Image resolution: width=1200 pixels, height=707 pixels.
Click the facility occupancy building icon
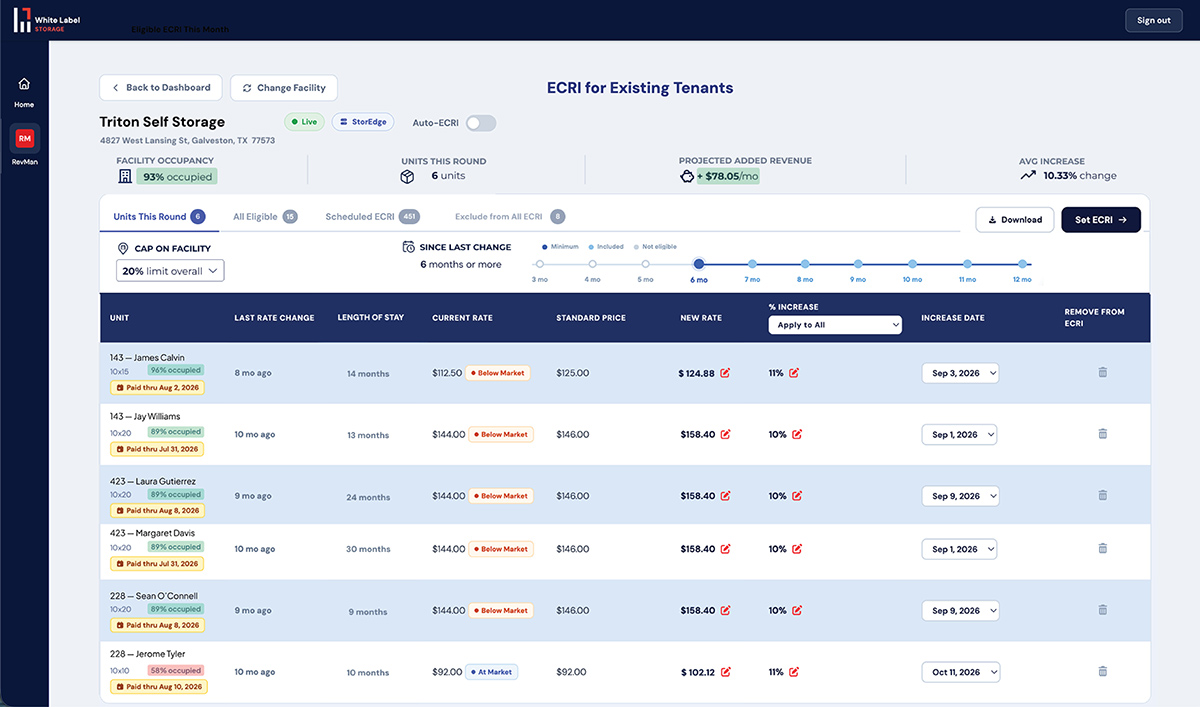[x=125, y=176]
